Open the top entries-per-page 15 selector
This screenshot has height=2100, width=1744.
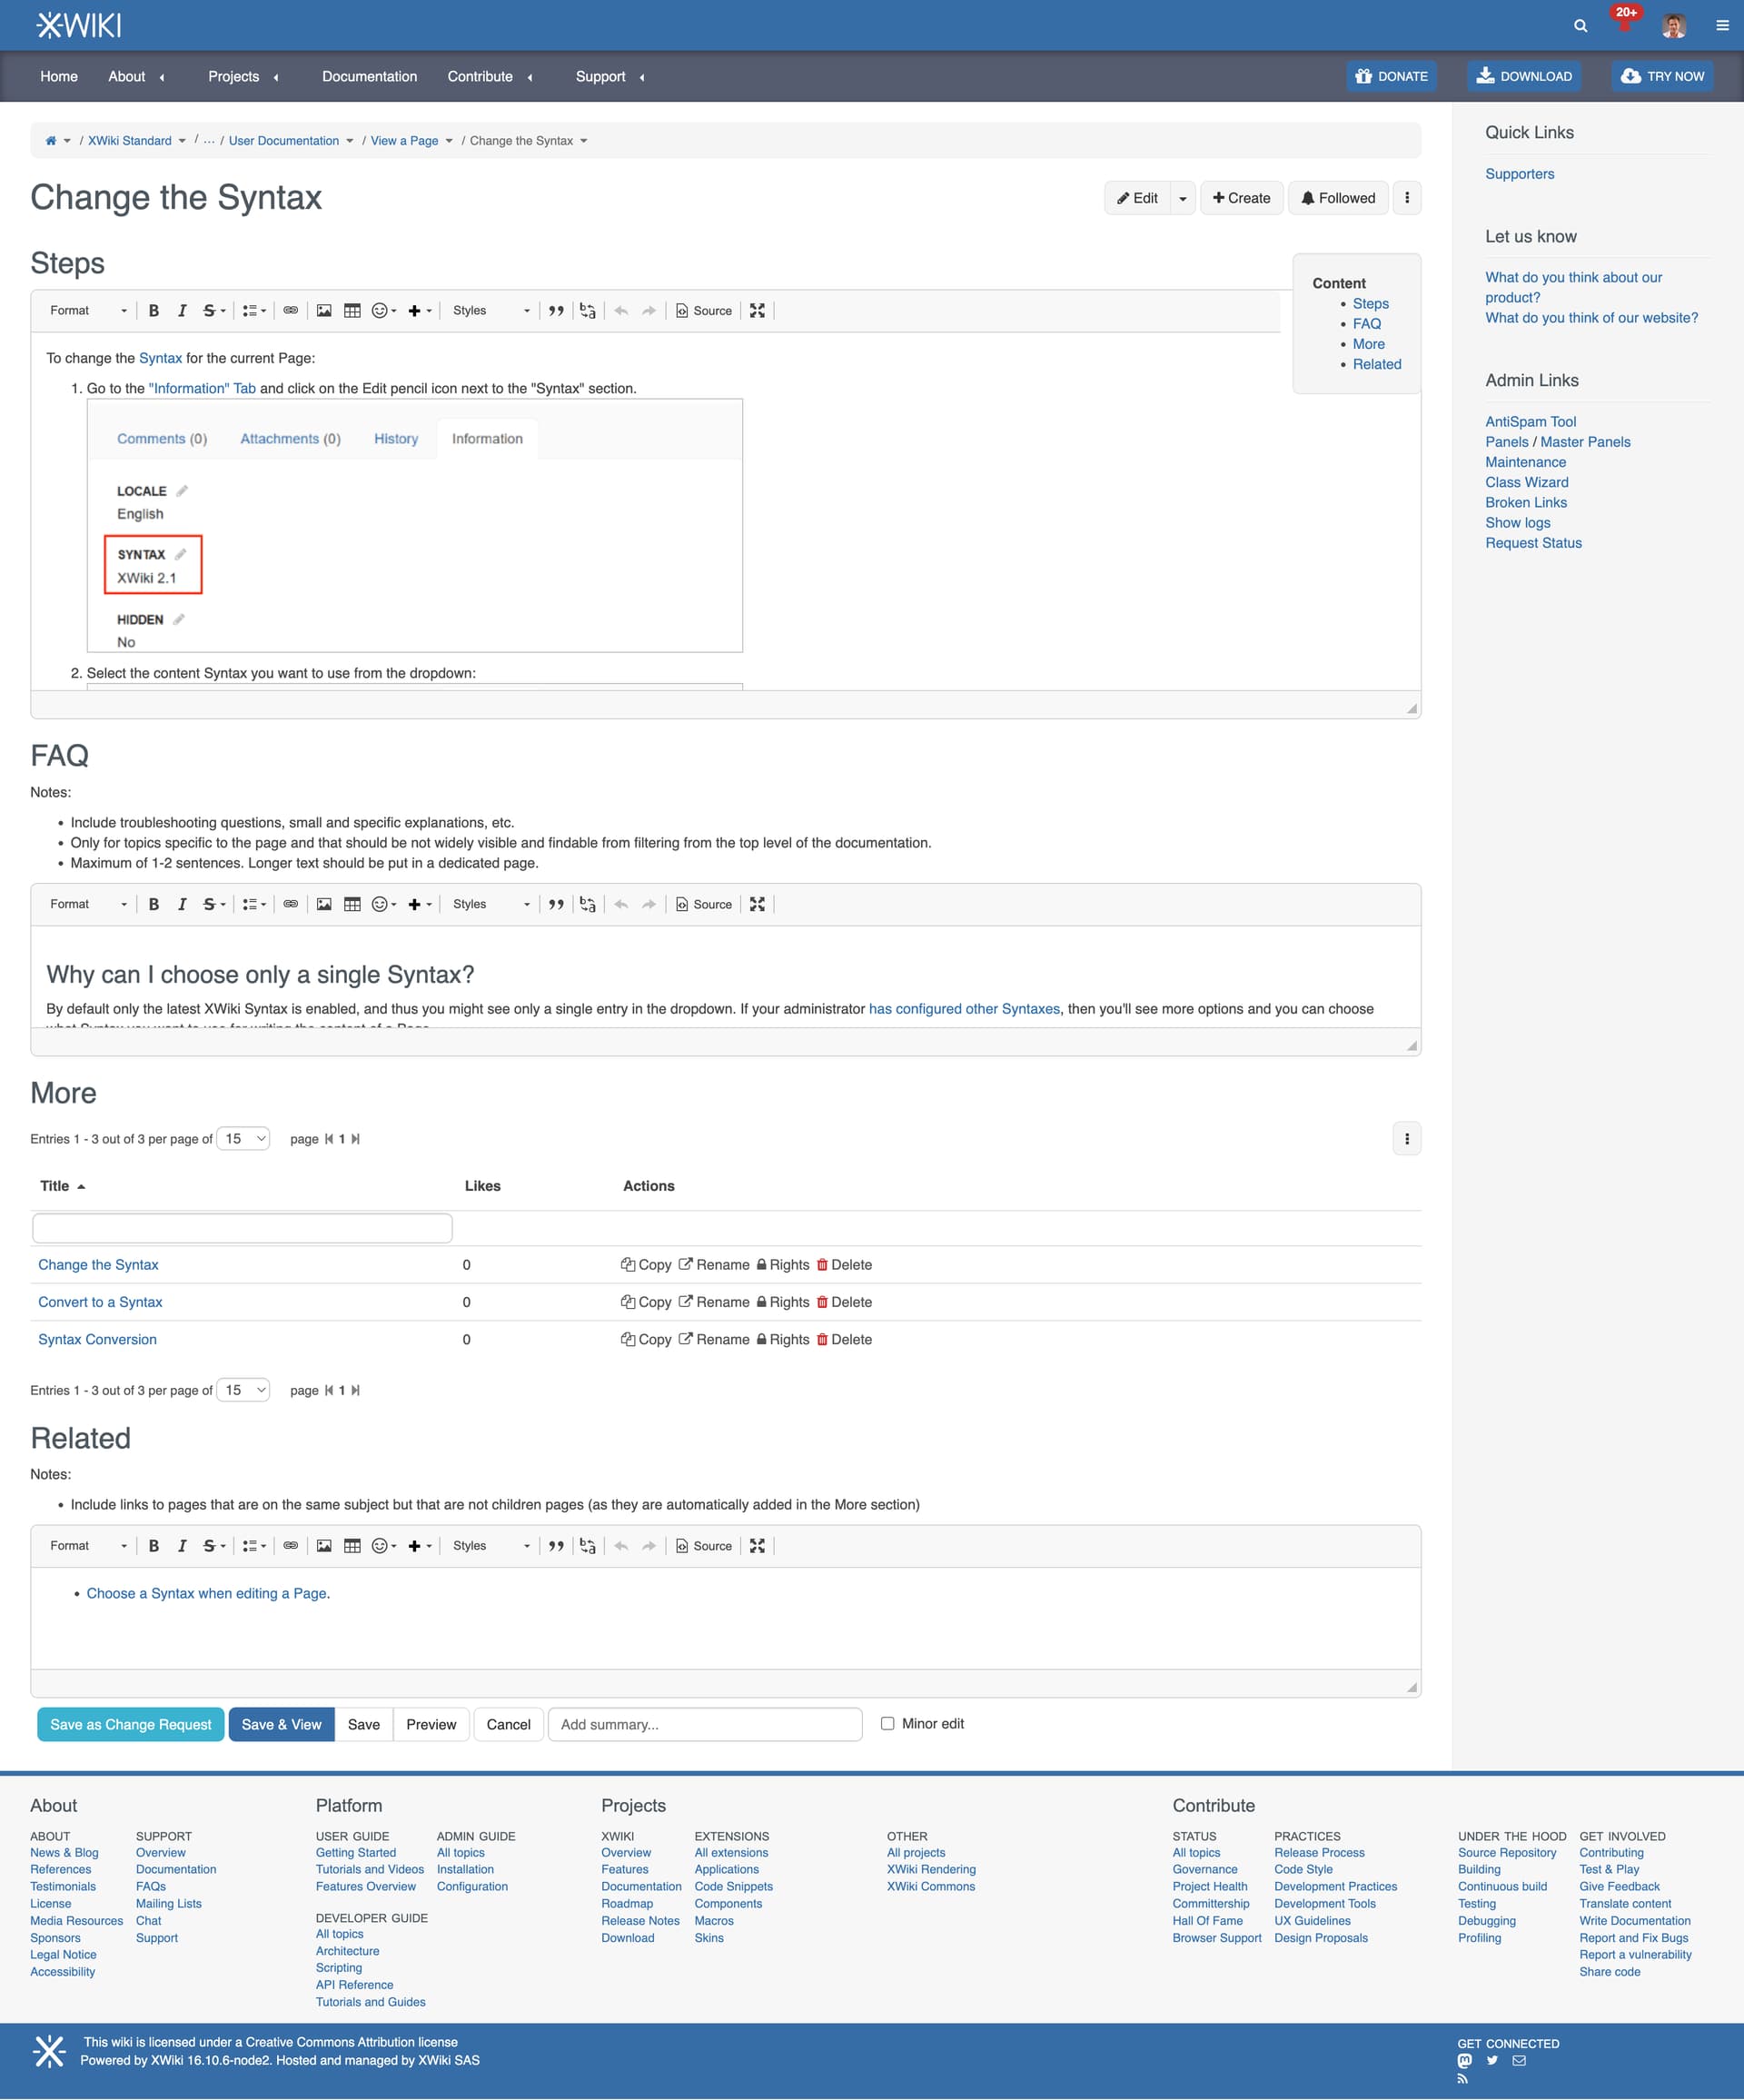[x=243, y=1139]
